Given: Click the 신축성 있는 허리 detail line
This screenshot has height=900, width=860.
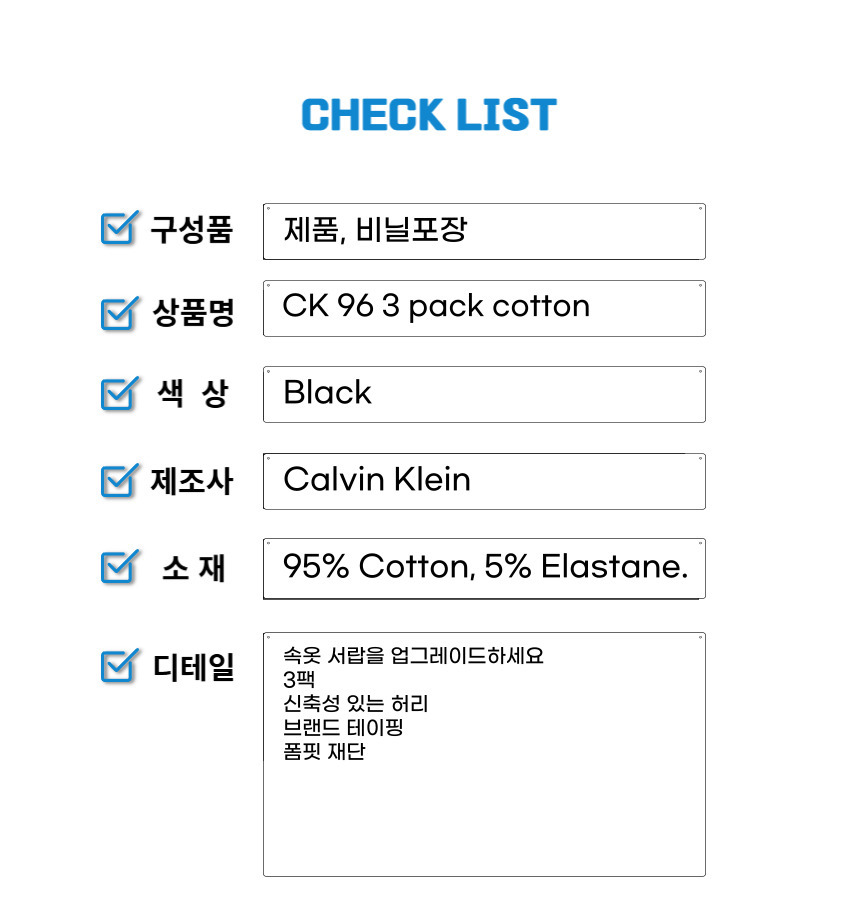Looking at the screenshot, I should 356,704.
